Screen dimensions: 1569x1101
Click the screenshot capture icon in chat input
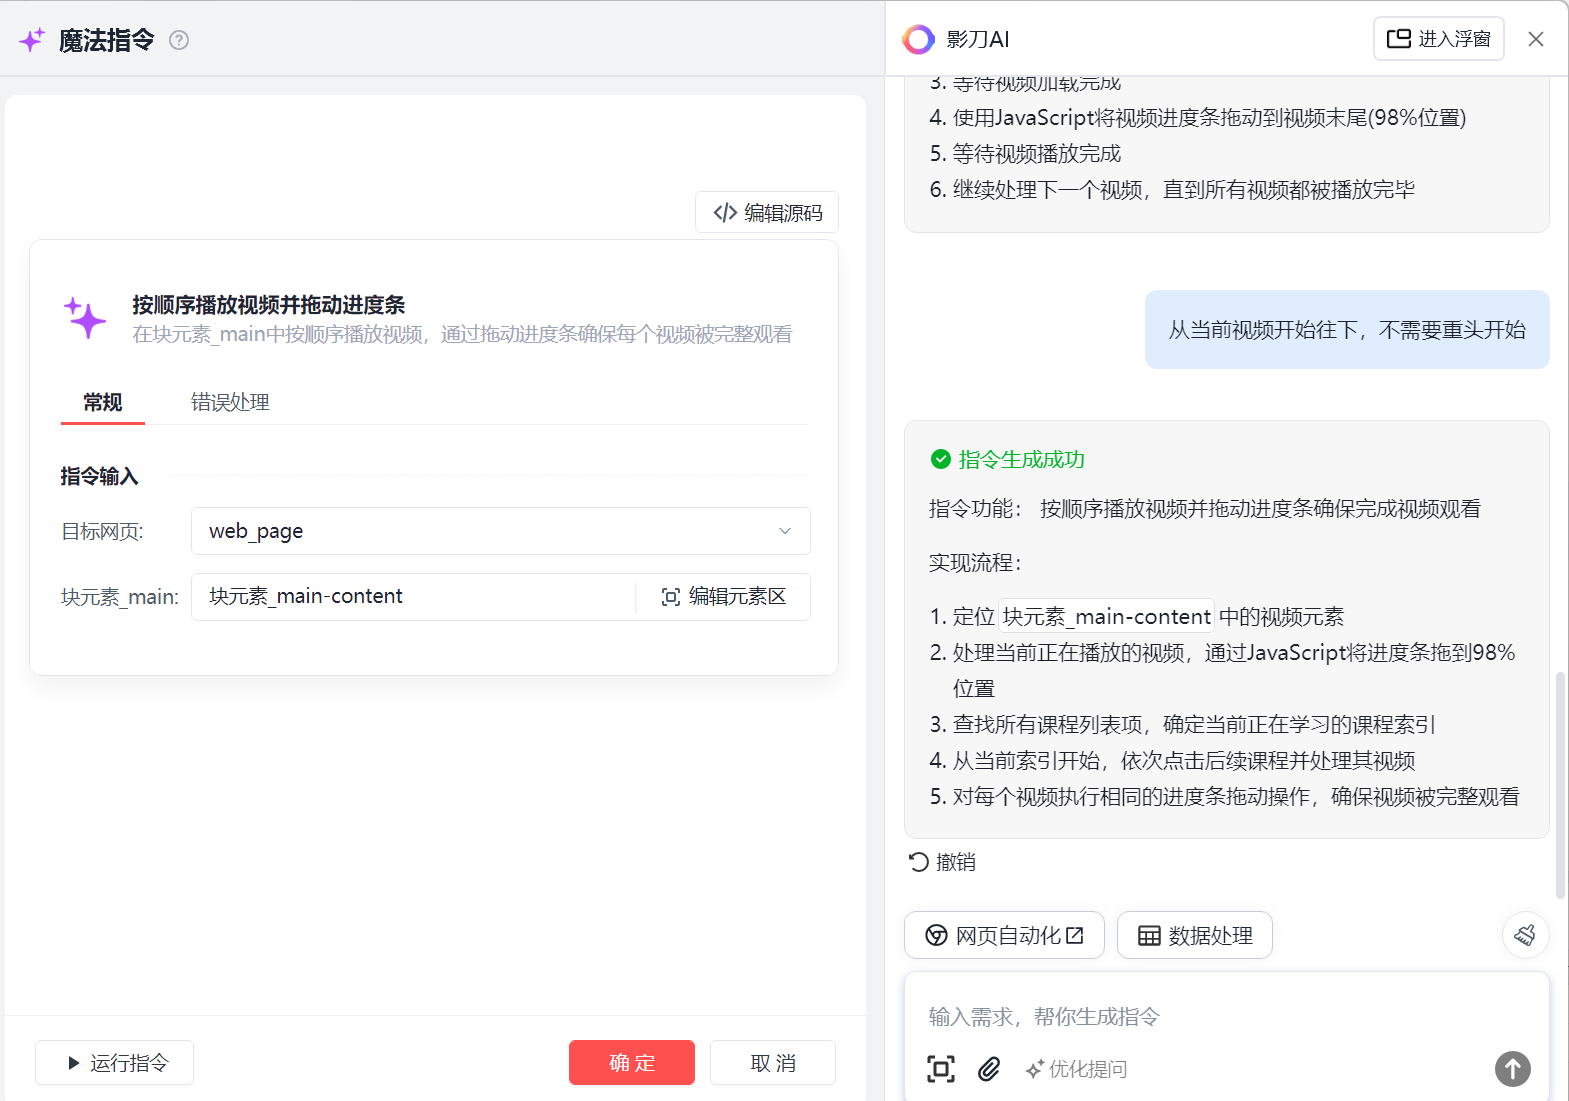940,1069
